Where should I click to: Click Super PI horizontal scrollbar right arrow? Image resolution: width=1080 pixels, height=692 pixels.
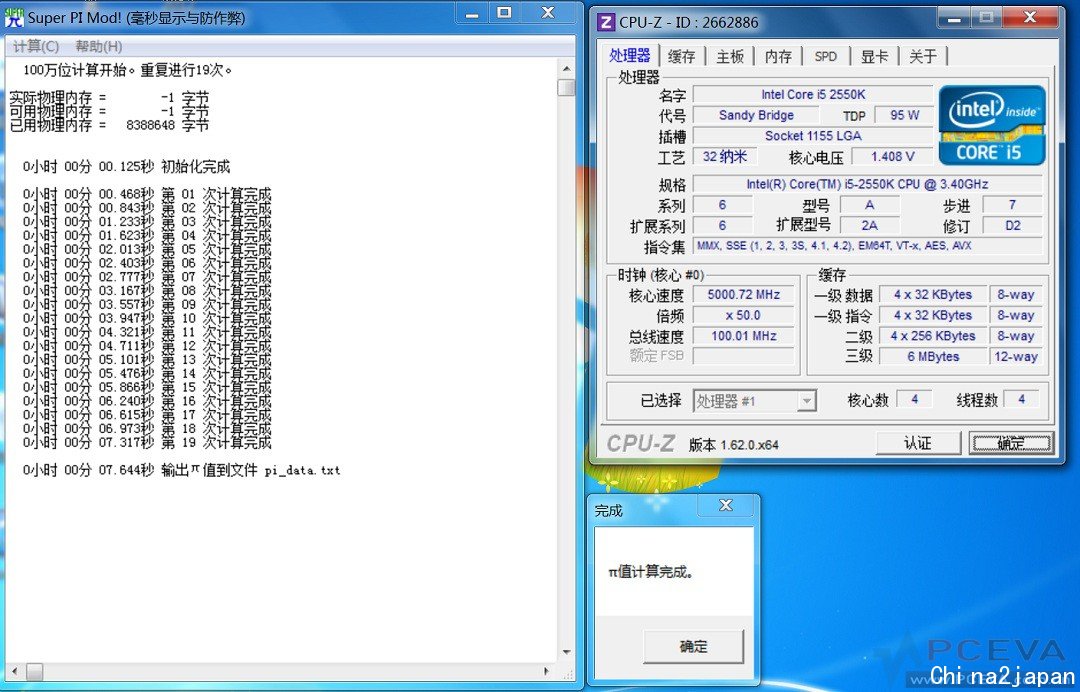coord(547,671)
